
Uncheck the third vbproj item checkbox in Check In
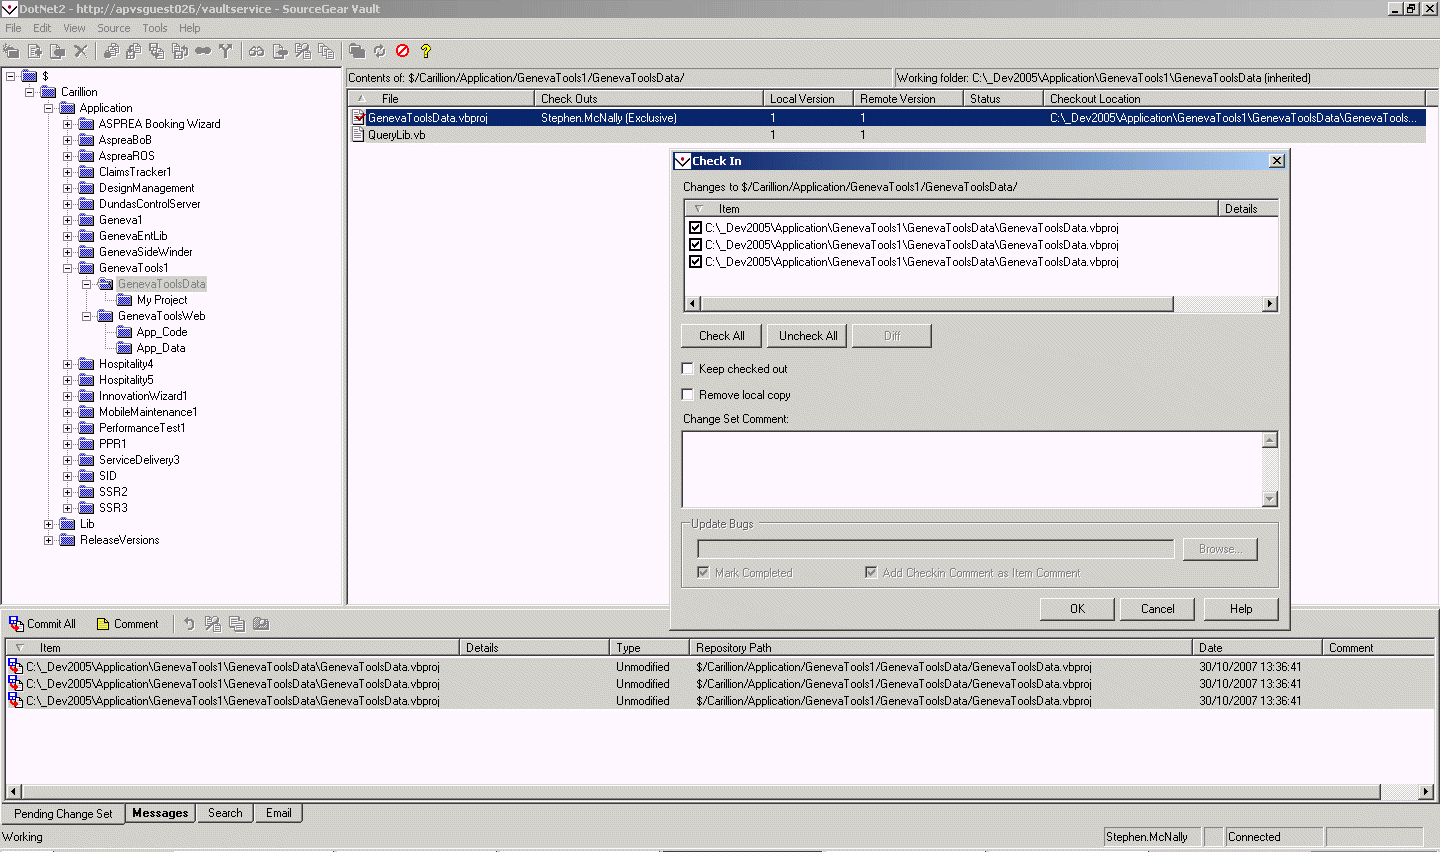[696, 262]
